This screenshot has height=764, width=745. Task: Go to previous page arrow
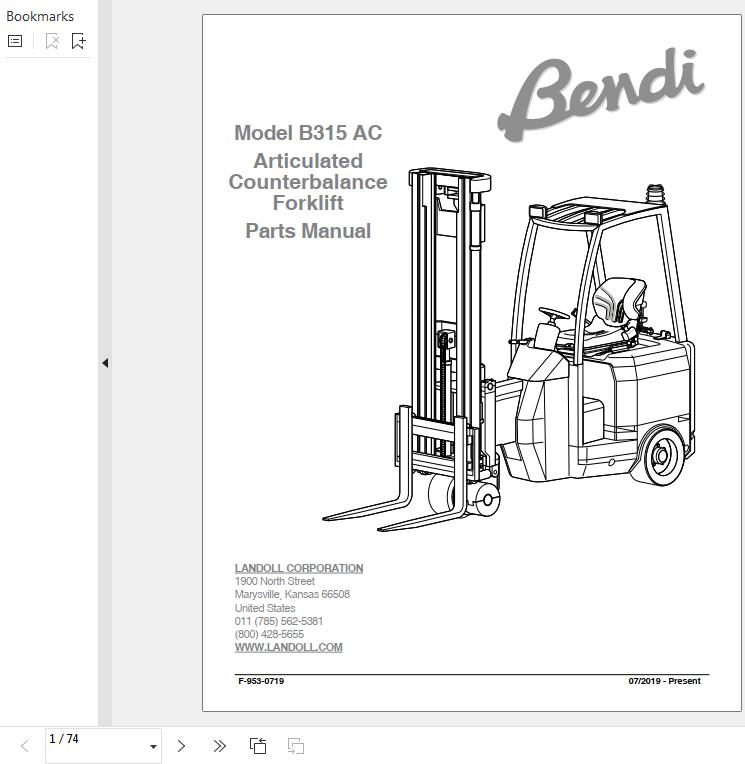tap(25, 746)
